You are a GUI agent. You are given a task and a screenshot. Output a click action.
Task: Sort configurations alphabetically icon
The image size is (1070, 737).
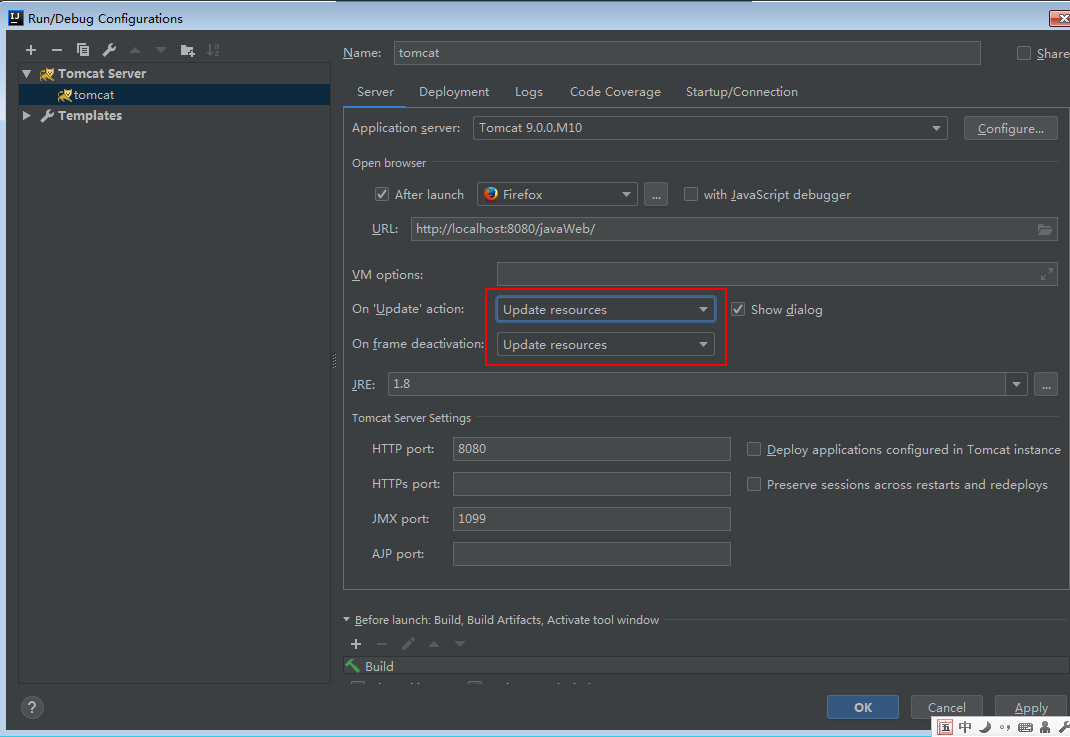214,50
